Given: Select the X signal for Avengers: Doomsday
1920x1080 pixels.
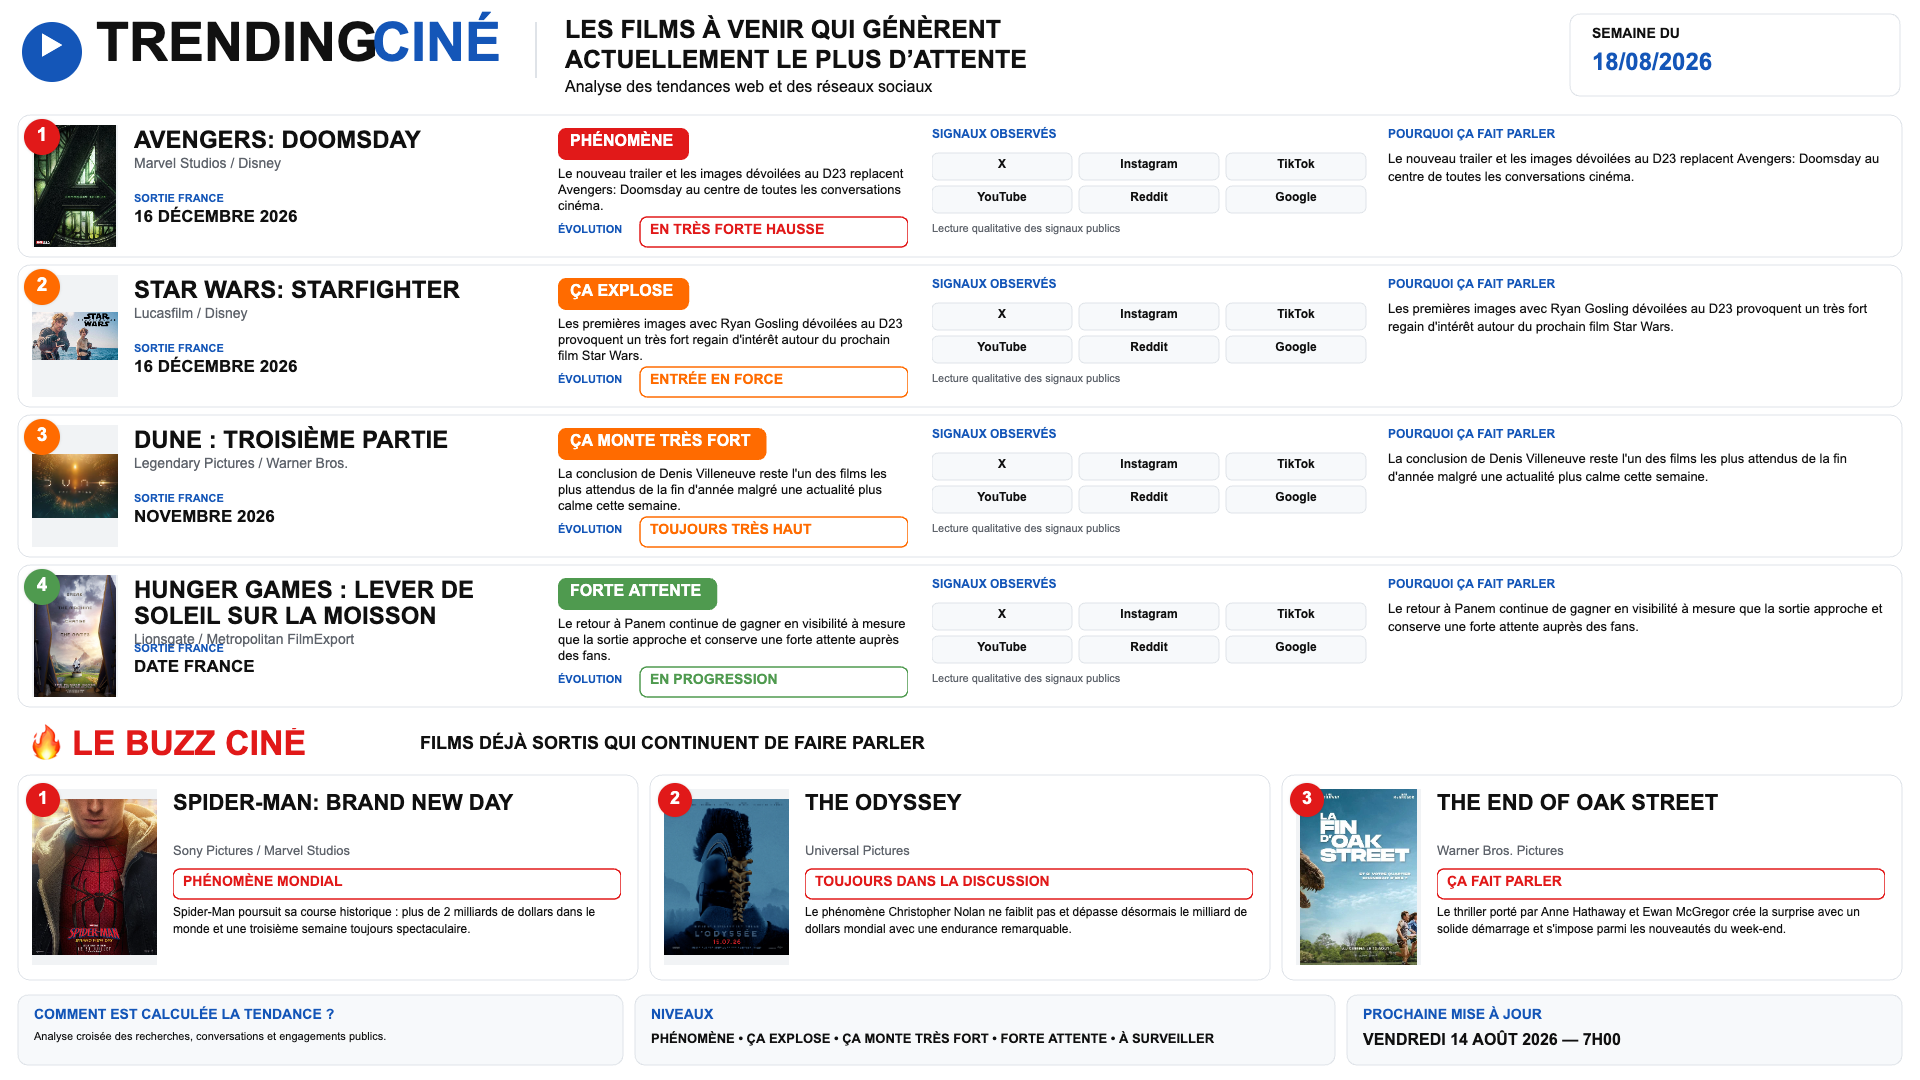Looking at the screenshot, I should point(1002,165).
